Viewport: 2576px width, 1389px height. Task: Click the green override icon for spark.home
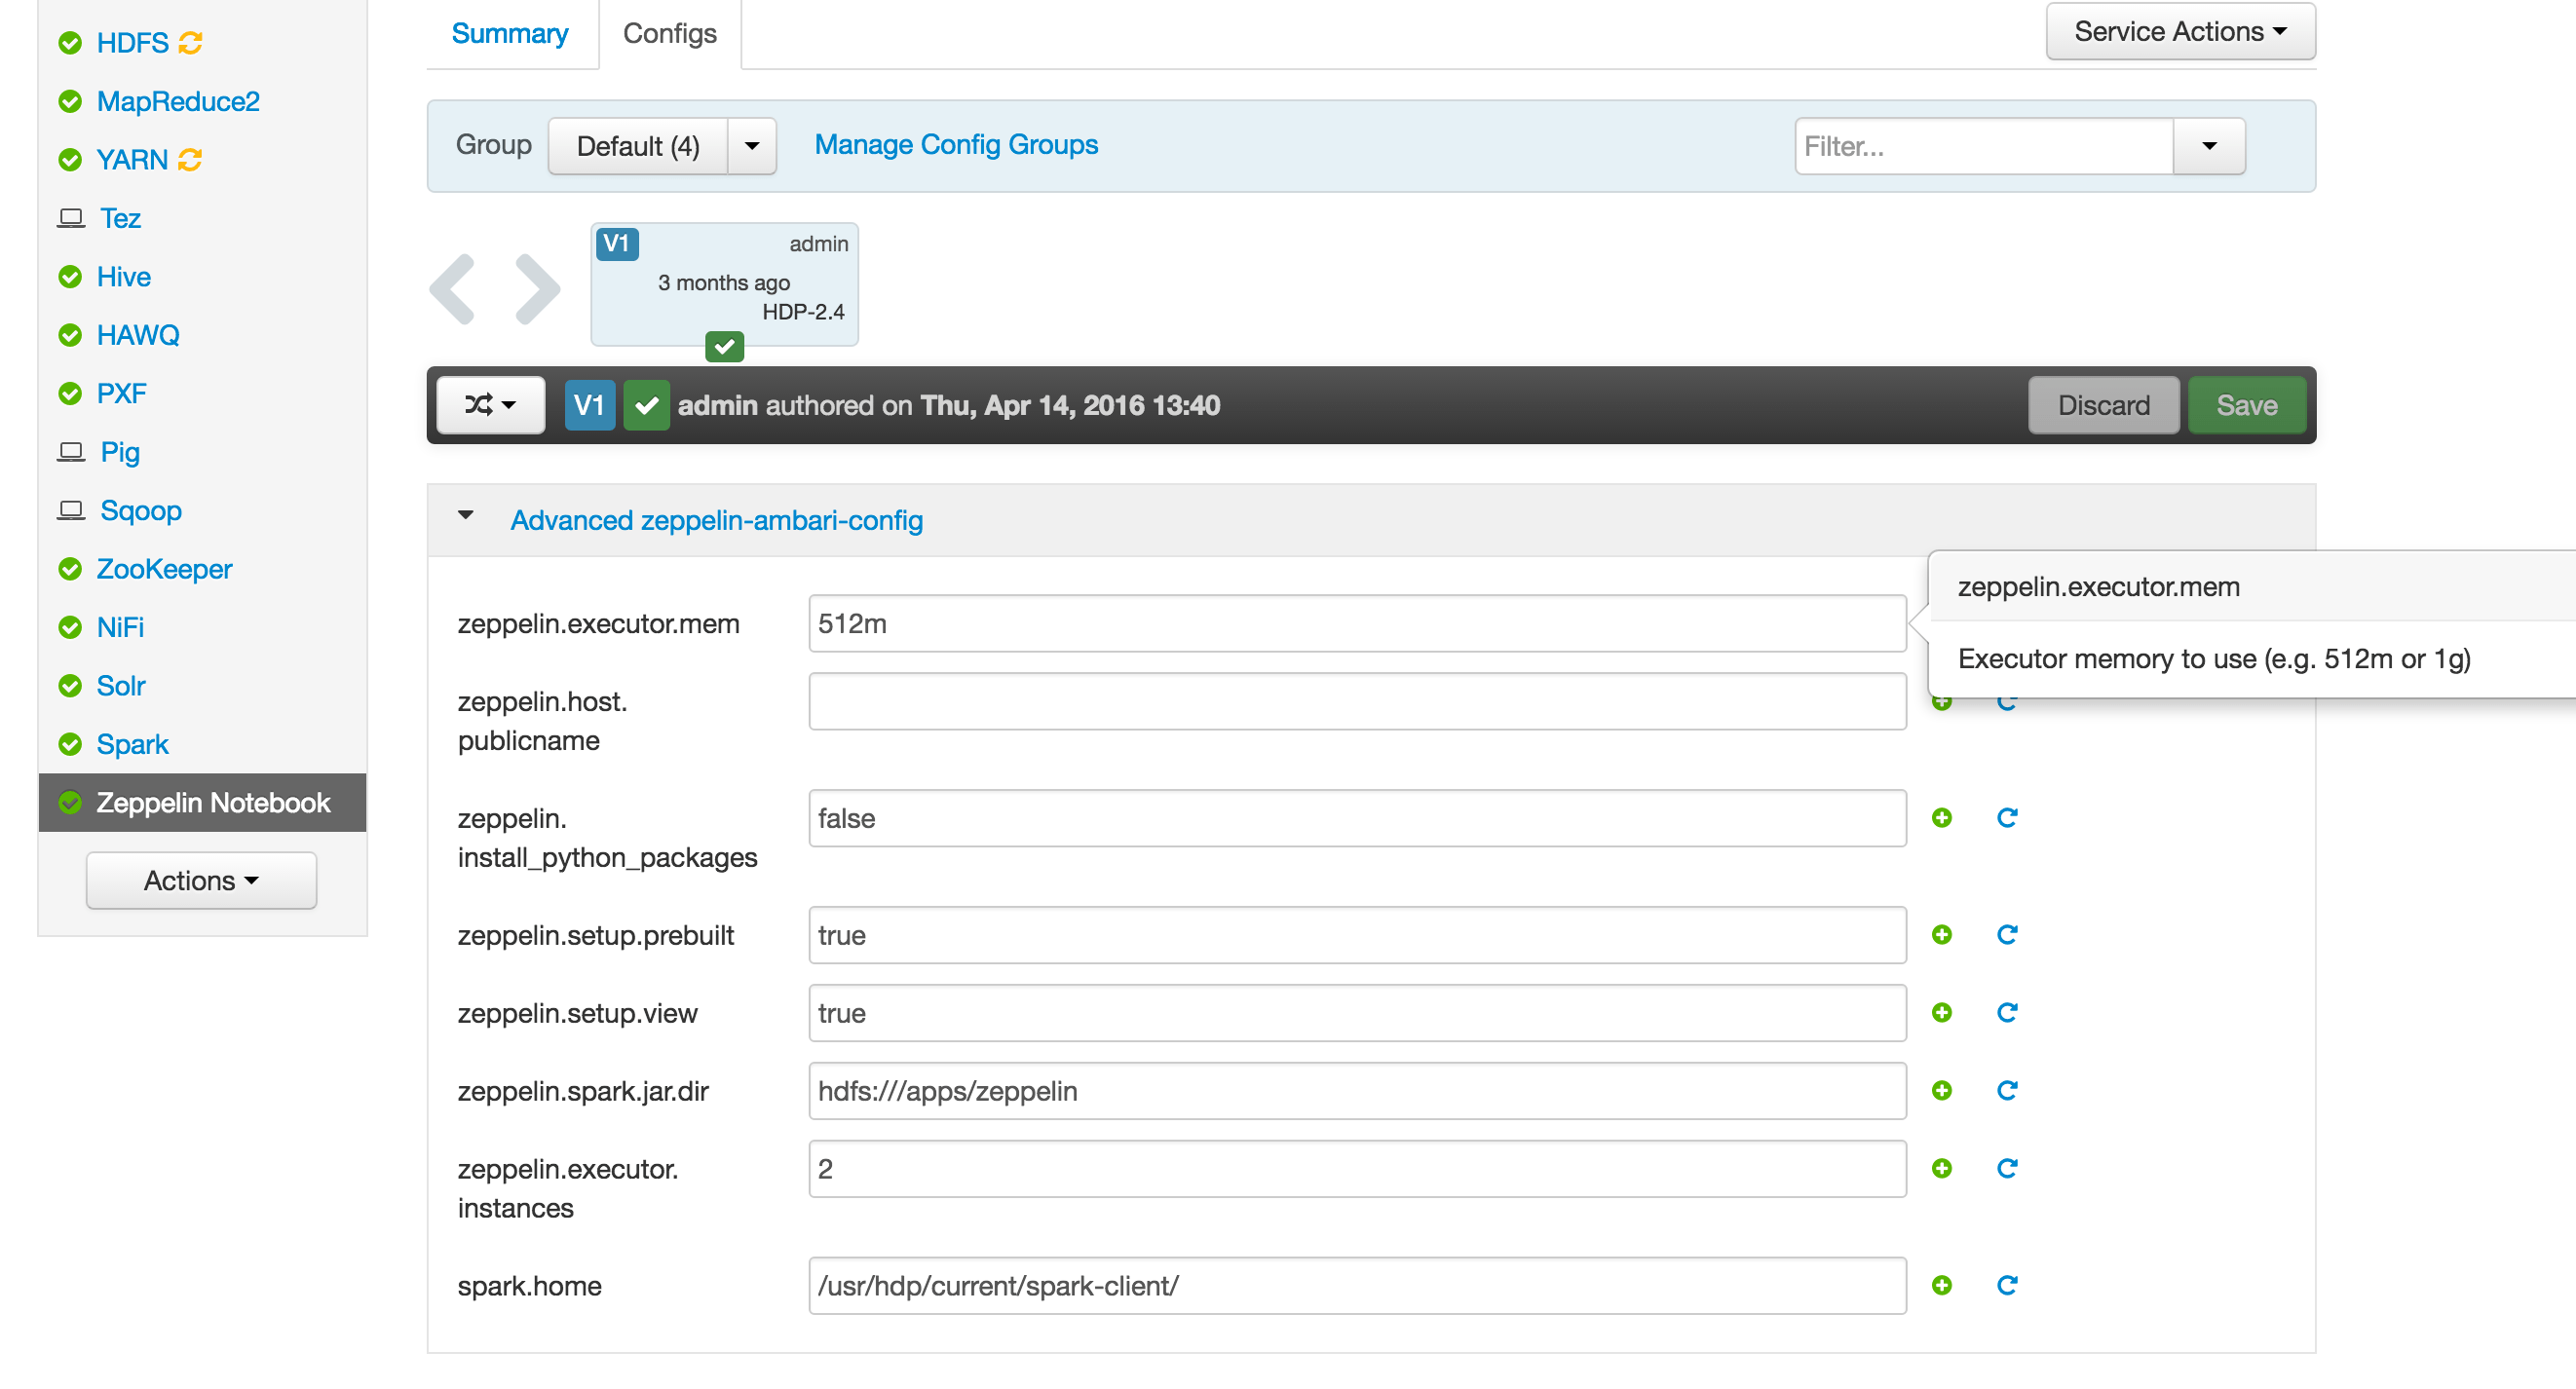(x=1942, y=1286)
